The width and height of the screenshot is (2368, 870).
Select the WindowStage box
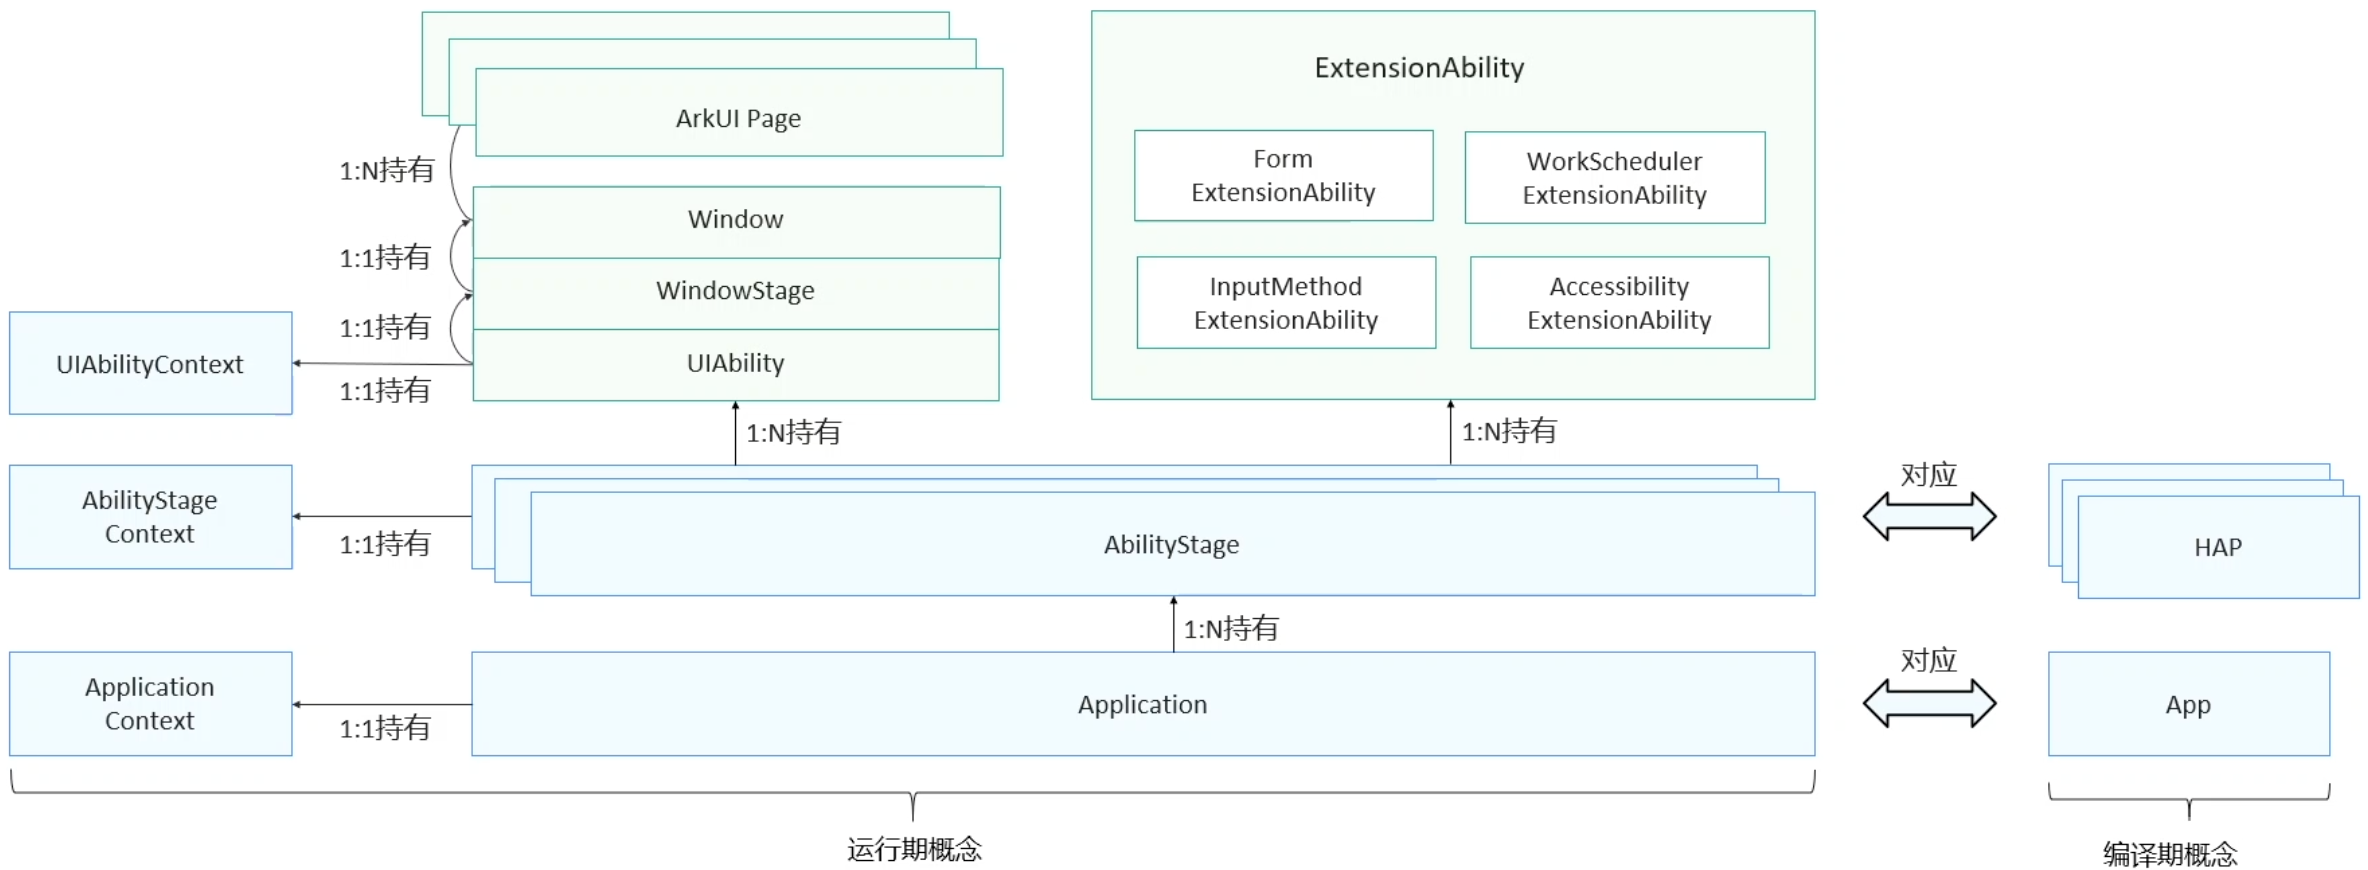[x=736, y=293]
